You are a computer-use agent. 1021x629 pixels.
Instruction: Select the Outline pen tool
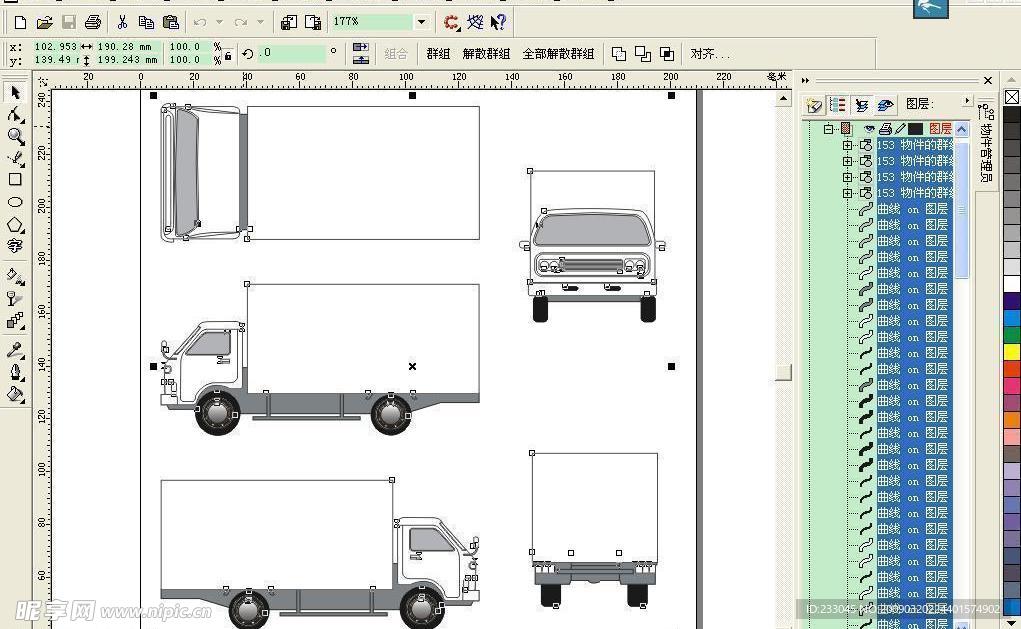(x=15, y=372)
